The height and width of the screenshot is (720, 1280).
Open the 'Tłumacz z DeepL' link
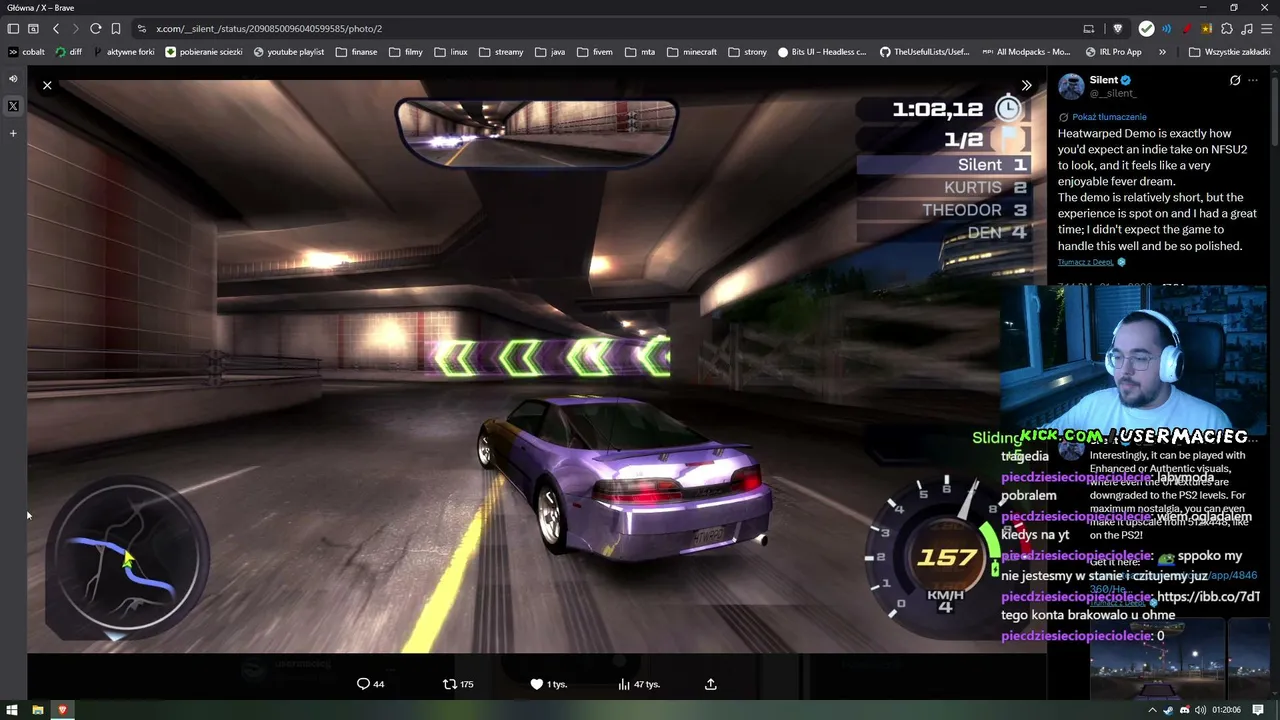1085,262
